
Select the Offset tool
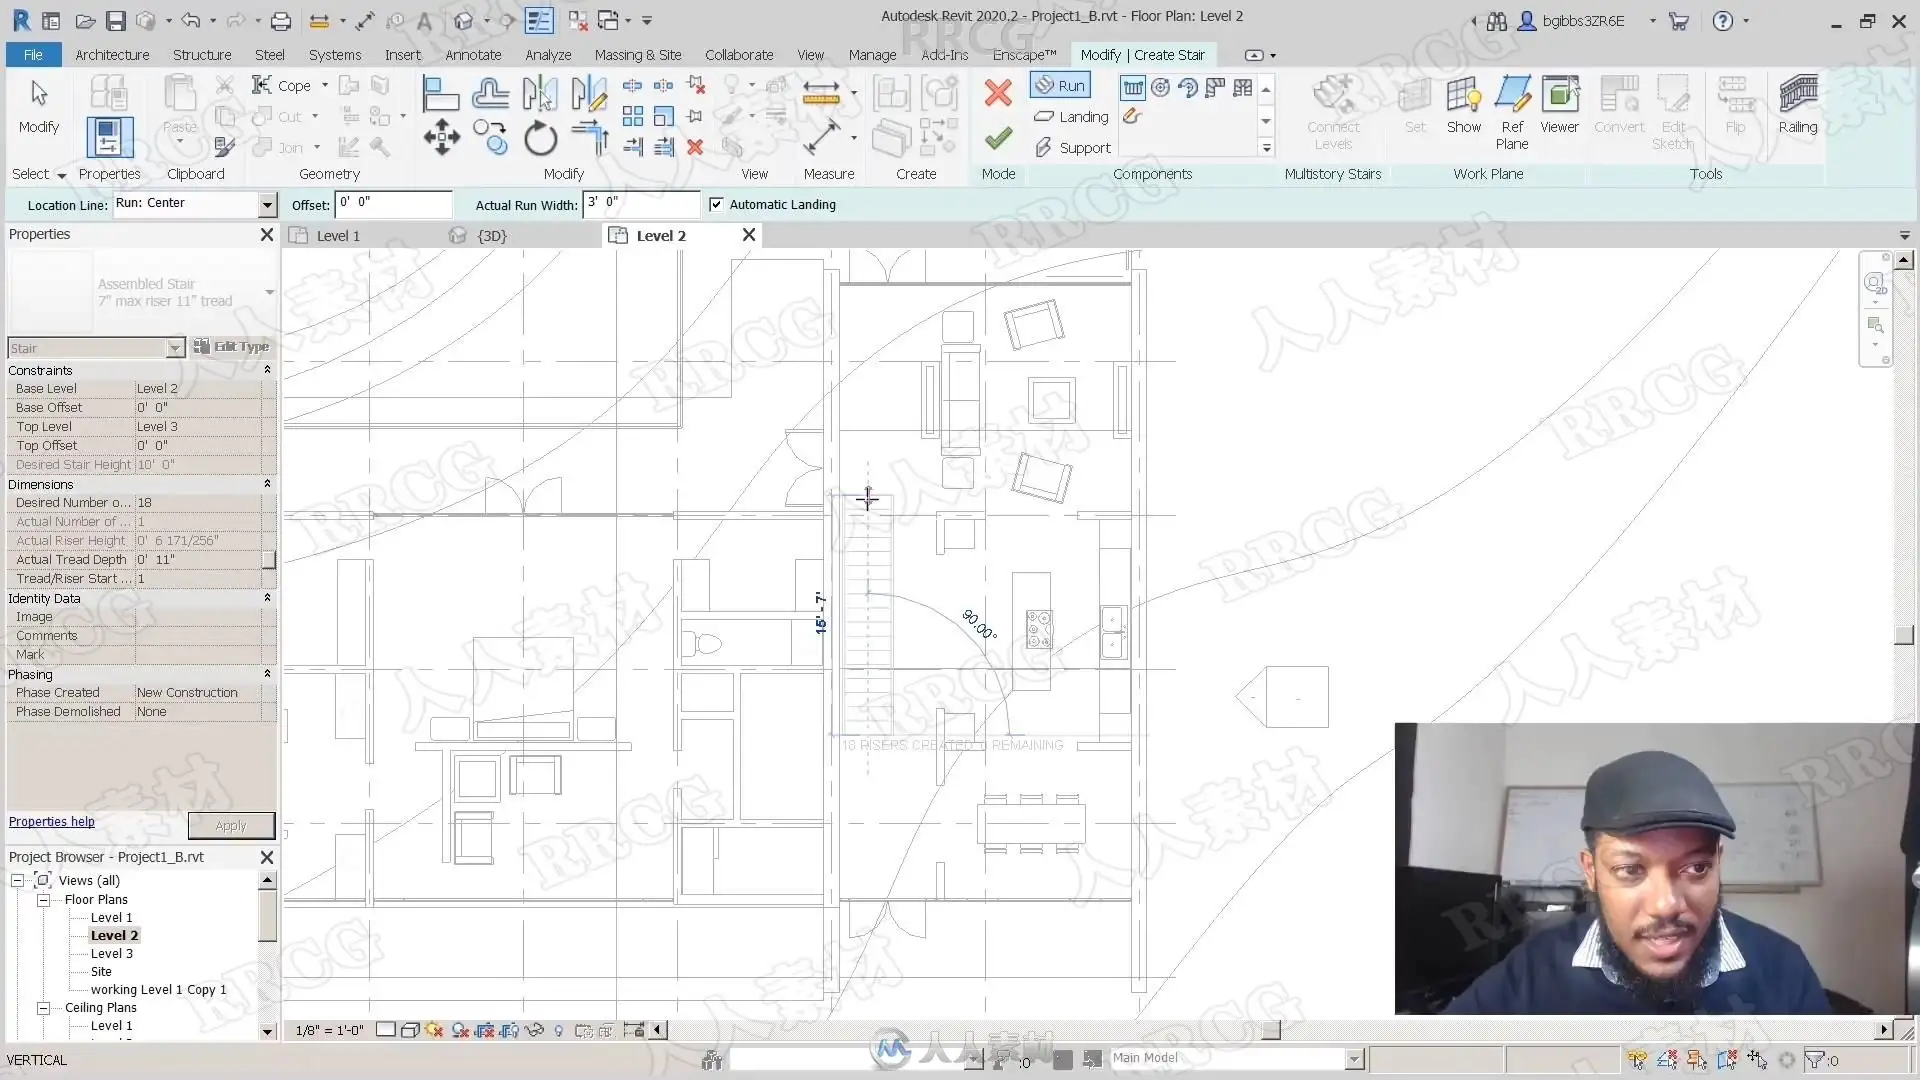[490, 94]
